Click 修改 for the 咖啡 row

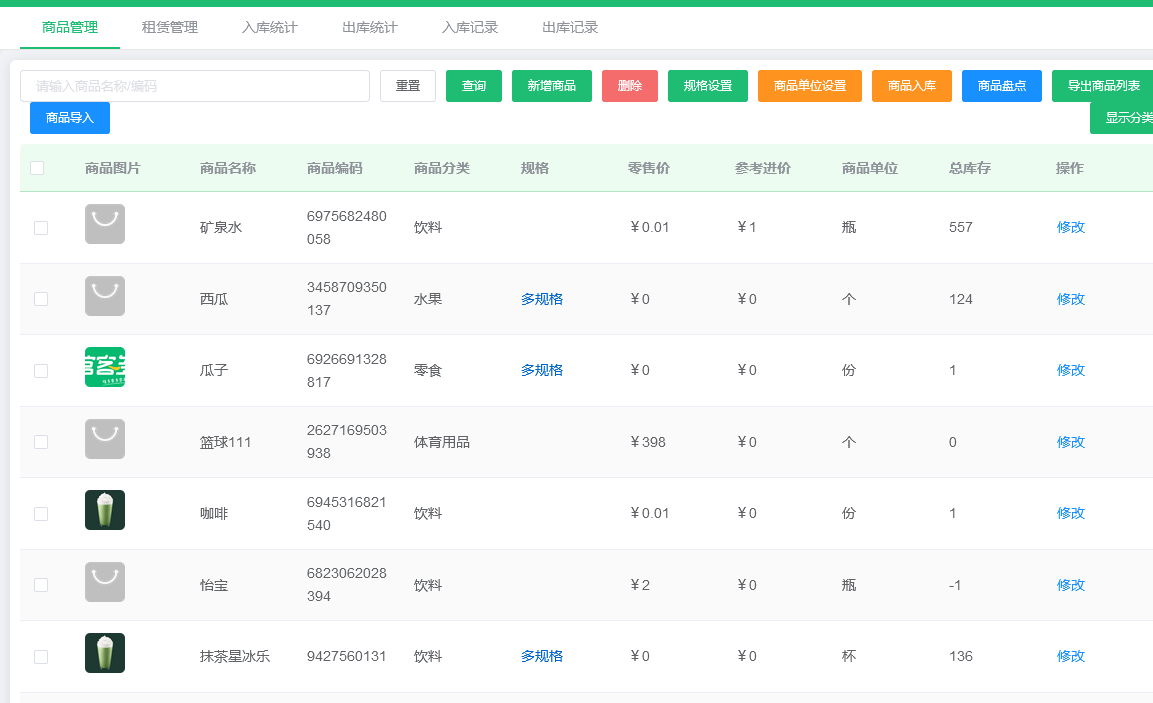1070,513
